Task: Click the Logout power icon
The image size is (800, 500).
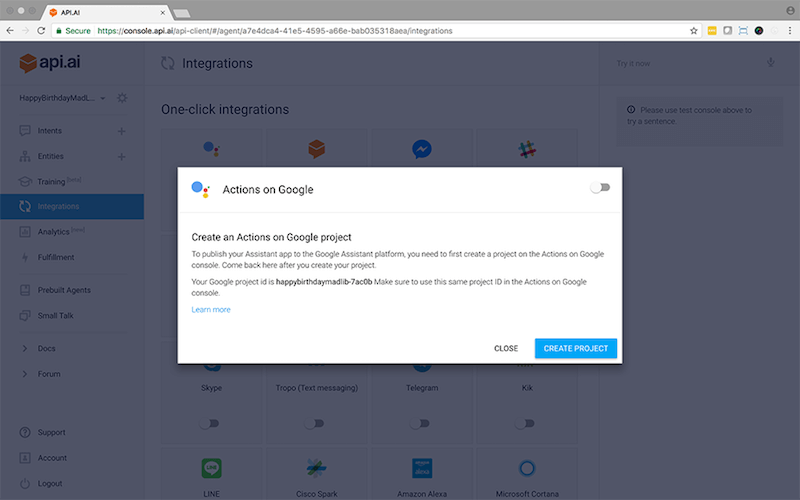Action: [24, 484]
